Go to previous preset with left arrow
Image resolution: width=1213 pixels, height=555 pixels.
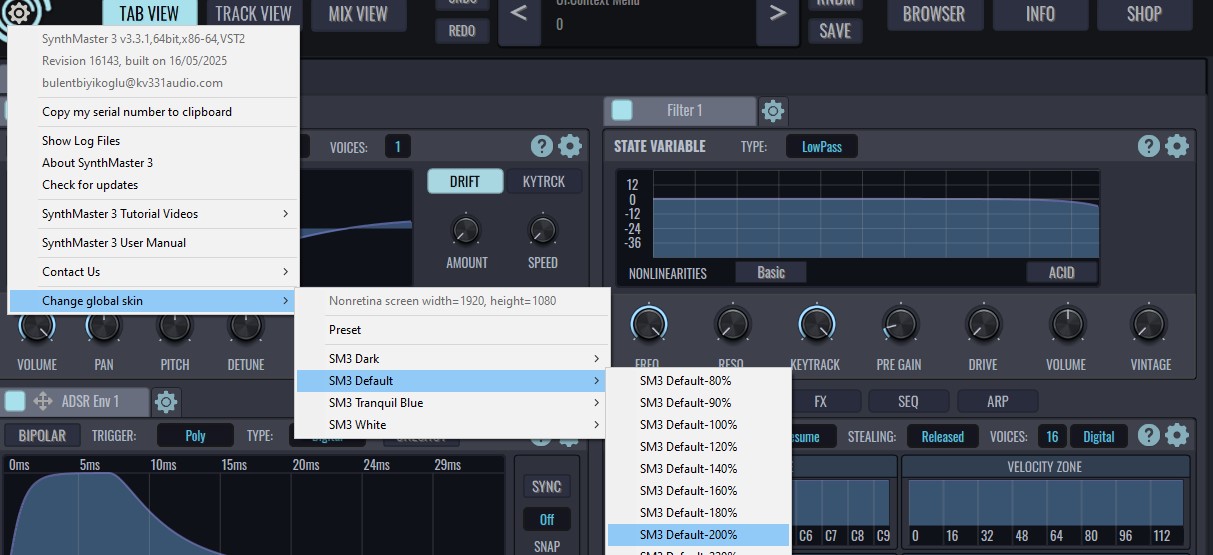[519, 14]
